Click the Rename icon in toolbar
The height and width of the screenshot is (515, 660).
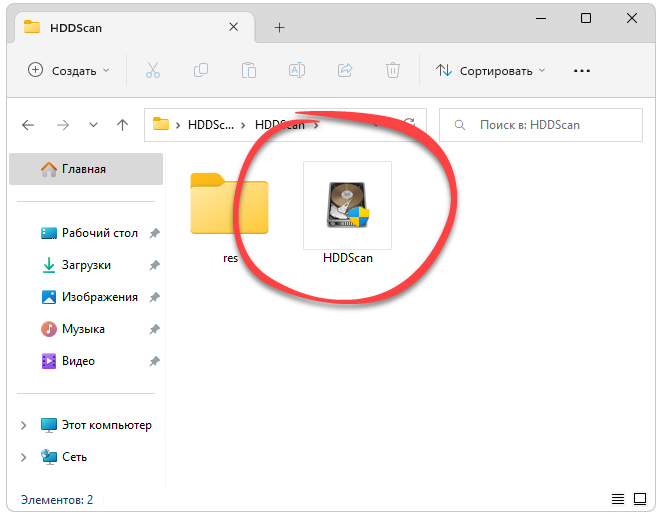tap(297, 70)
